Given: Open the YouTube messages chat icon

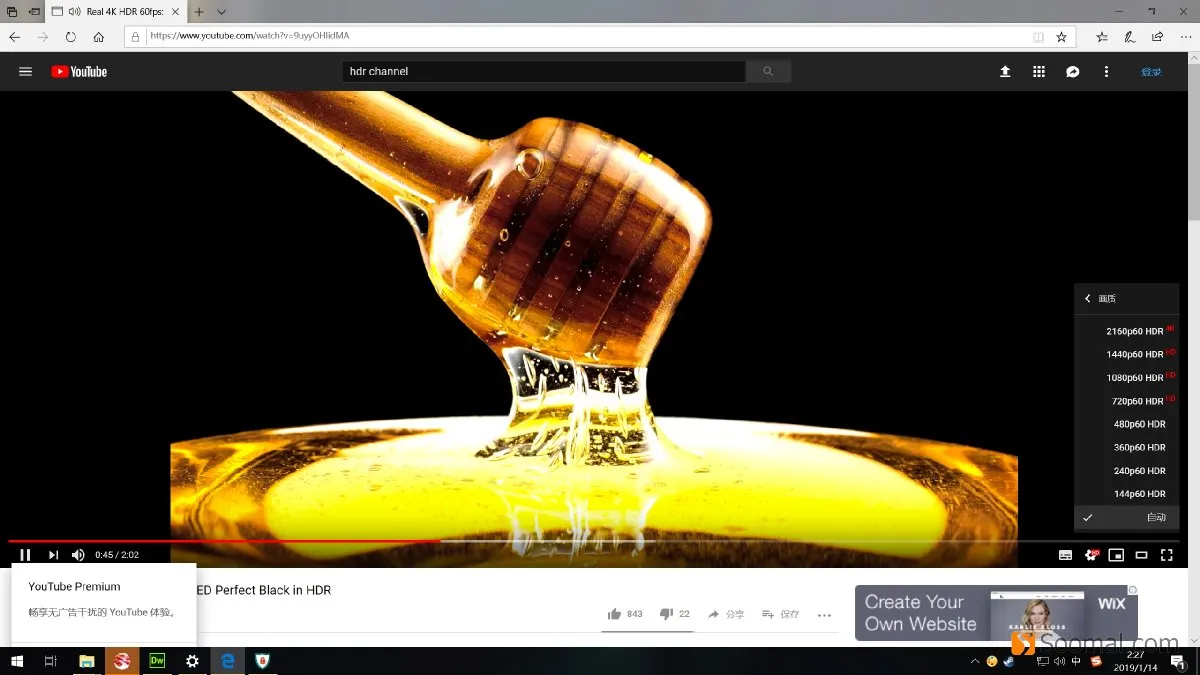Looking at the screenshot, I should point(1072,72).
